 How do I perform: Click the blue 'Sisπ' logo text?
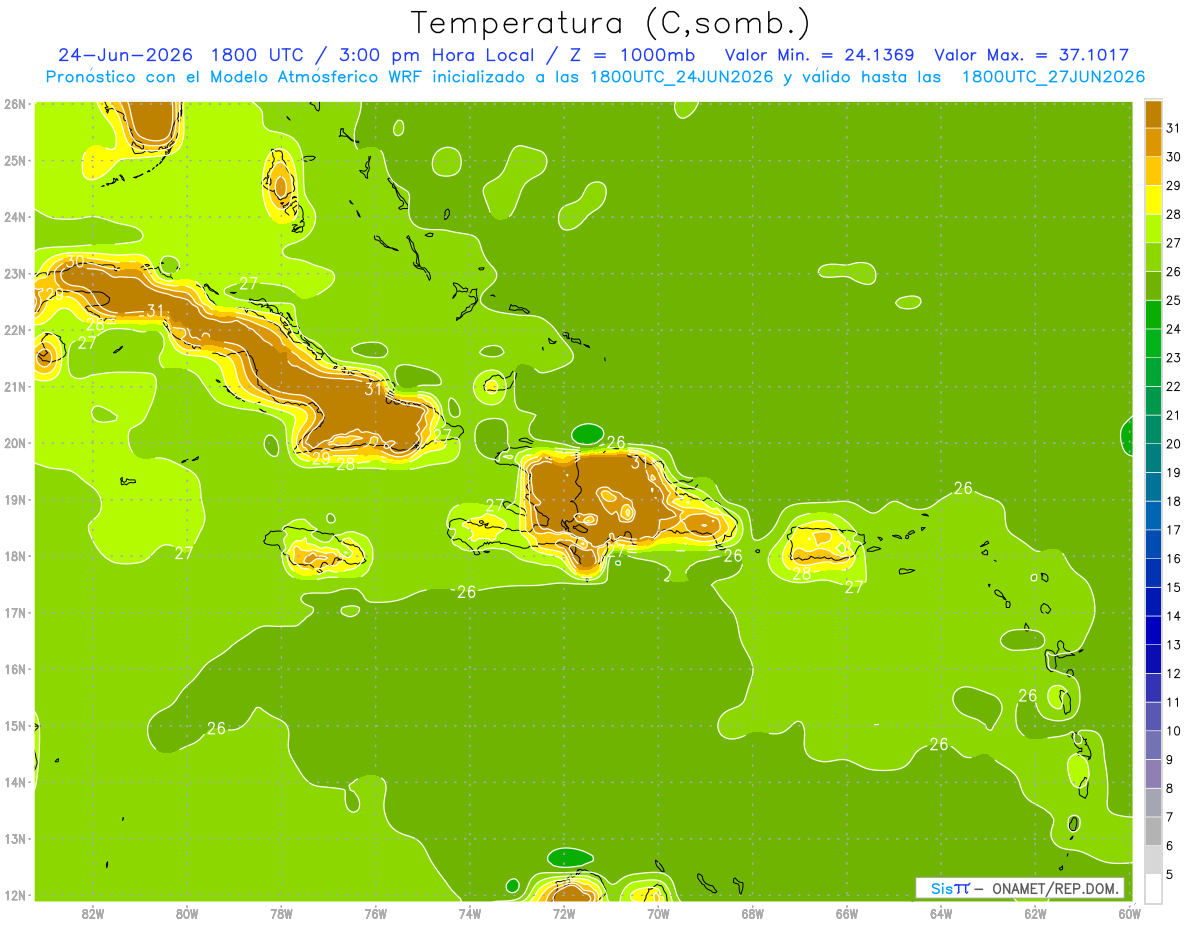pyautogui.click(x=949, y=888)
